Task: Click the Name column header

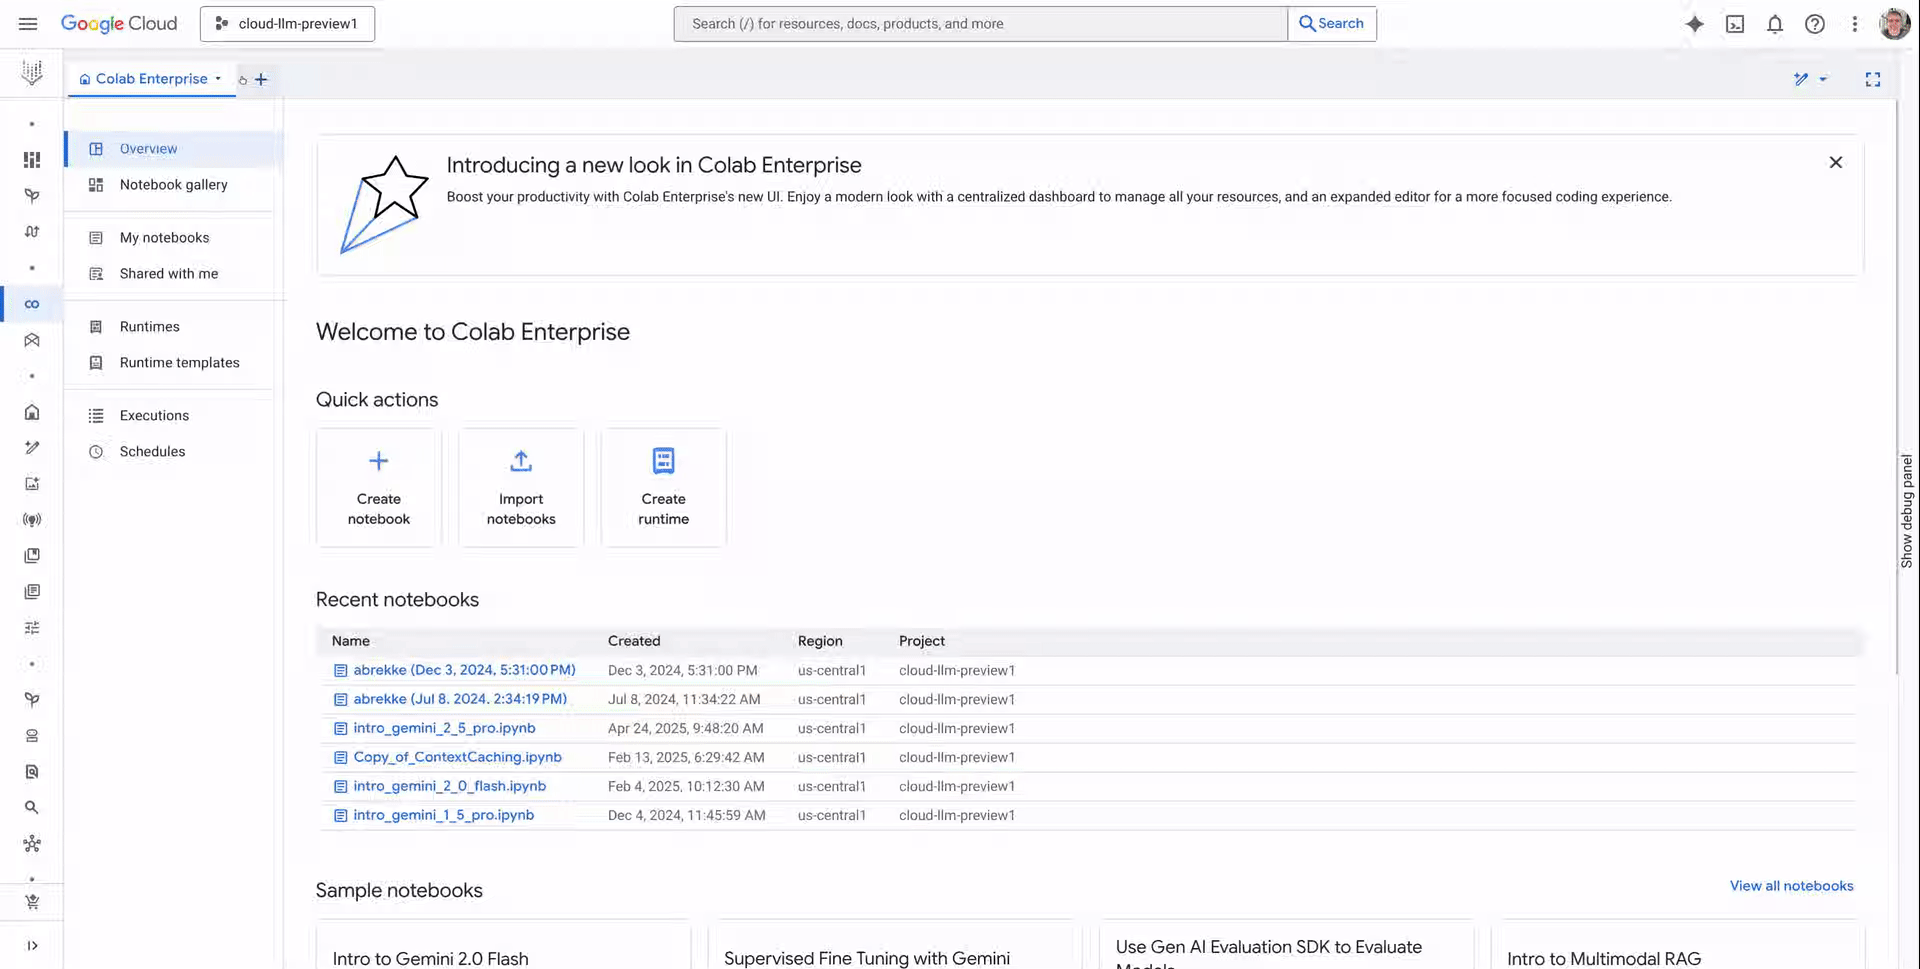Action: click(x=351, y=641)
